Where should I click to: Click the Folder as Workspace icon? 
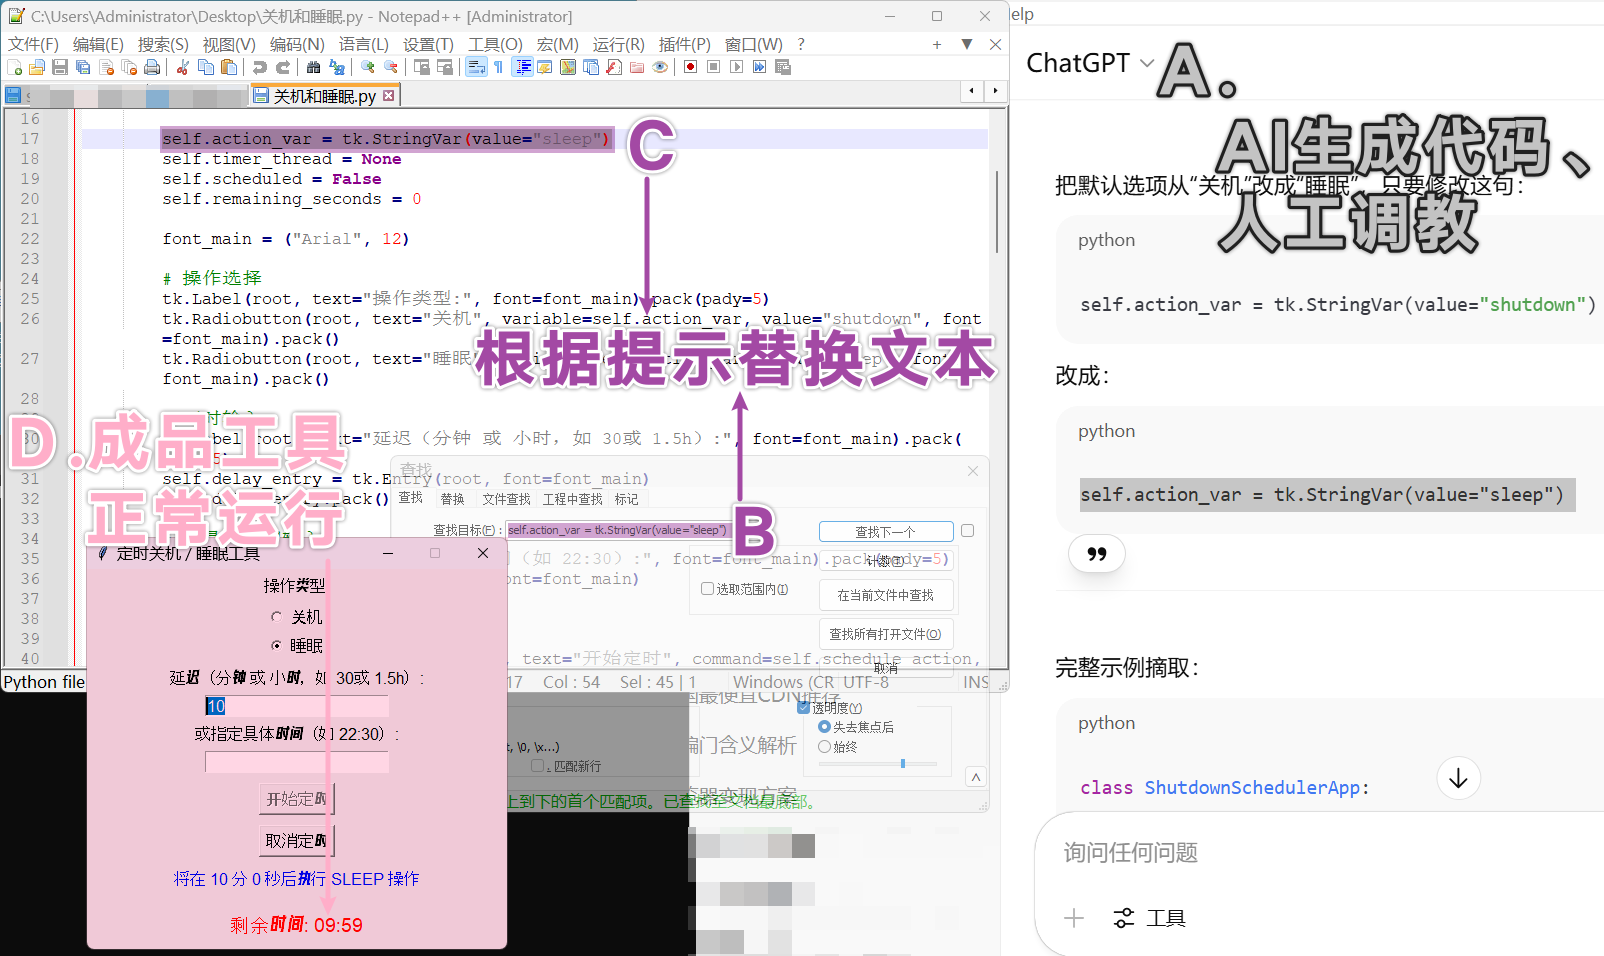pyautogui.click(x=637, y=67)
